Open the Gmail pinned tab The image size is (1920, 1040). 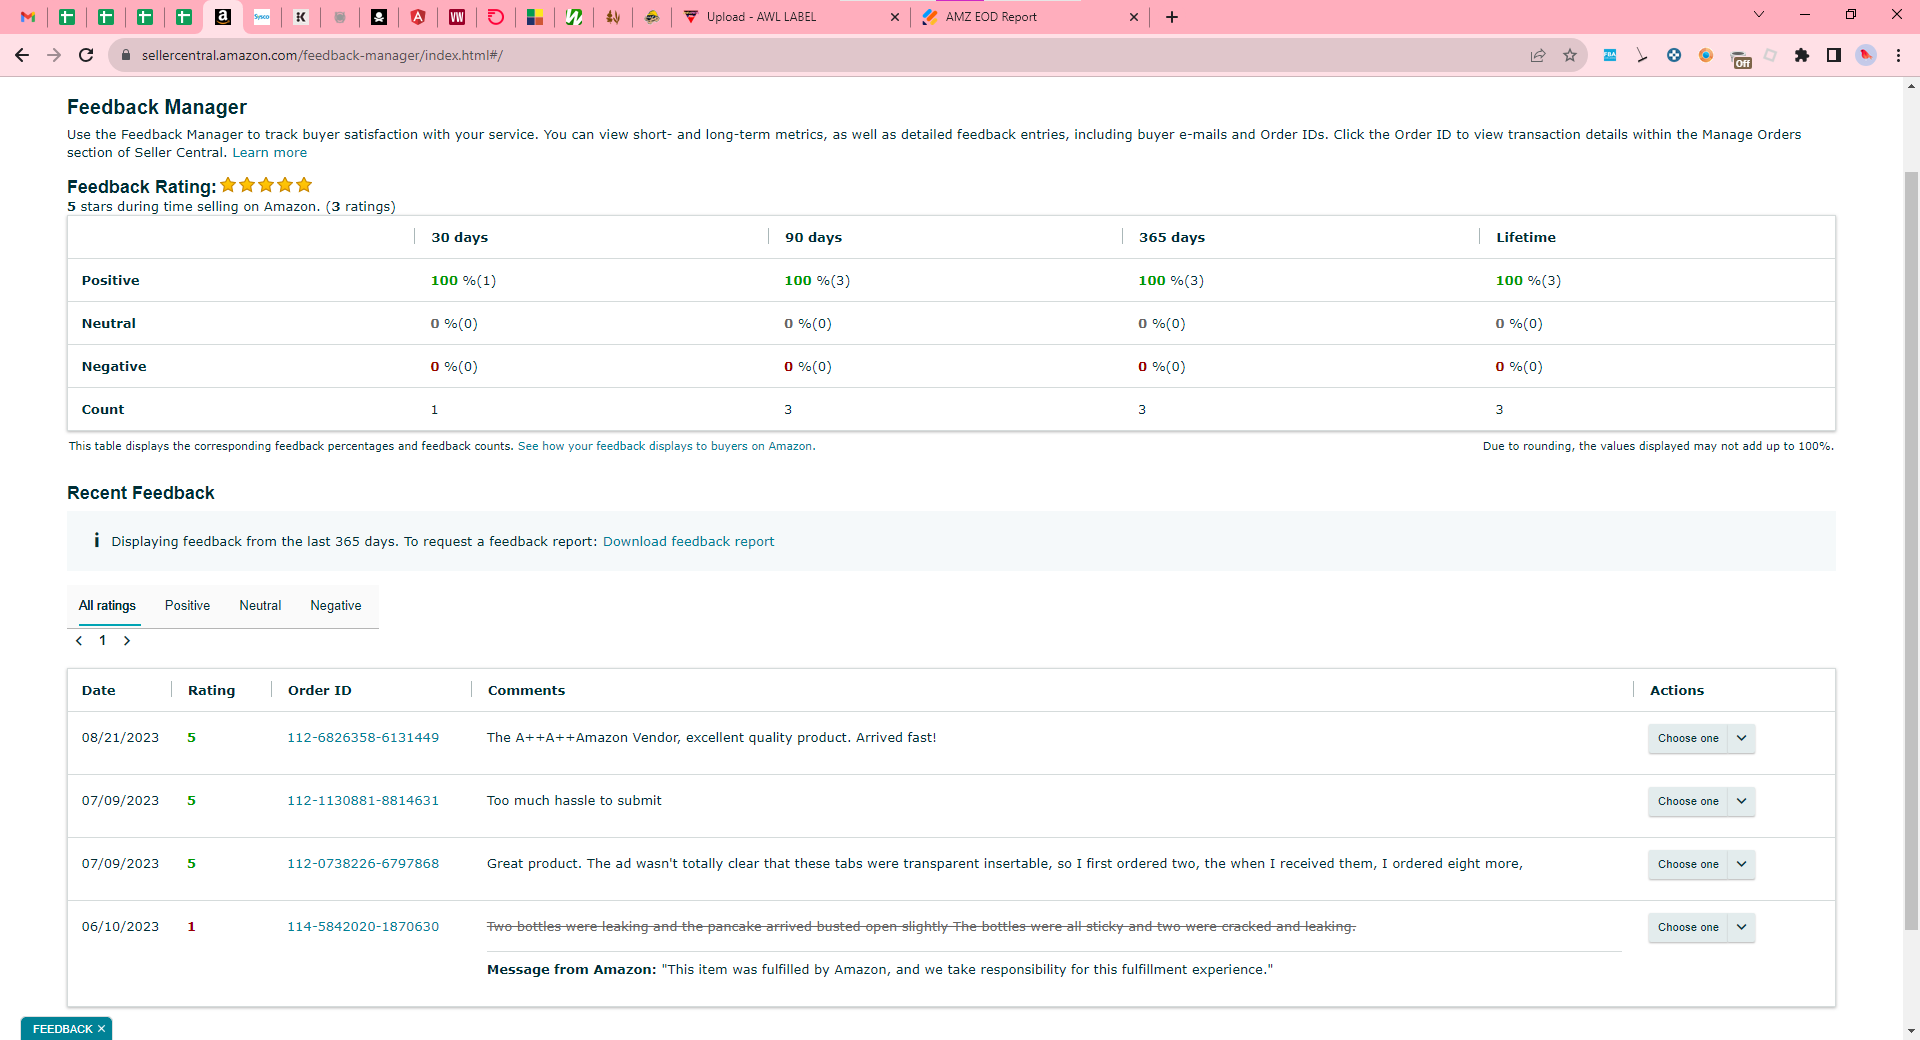[28, 17]
